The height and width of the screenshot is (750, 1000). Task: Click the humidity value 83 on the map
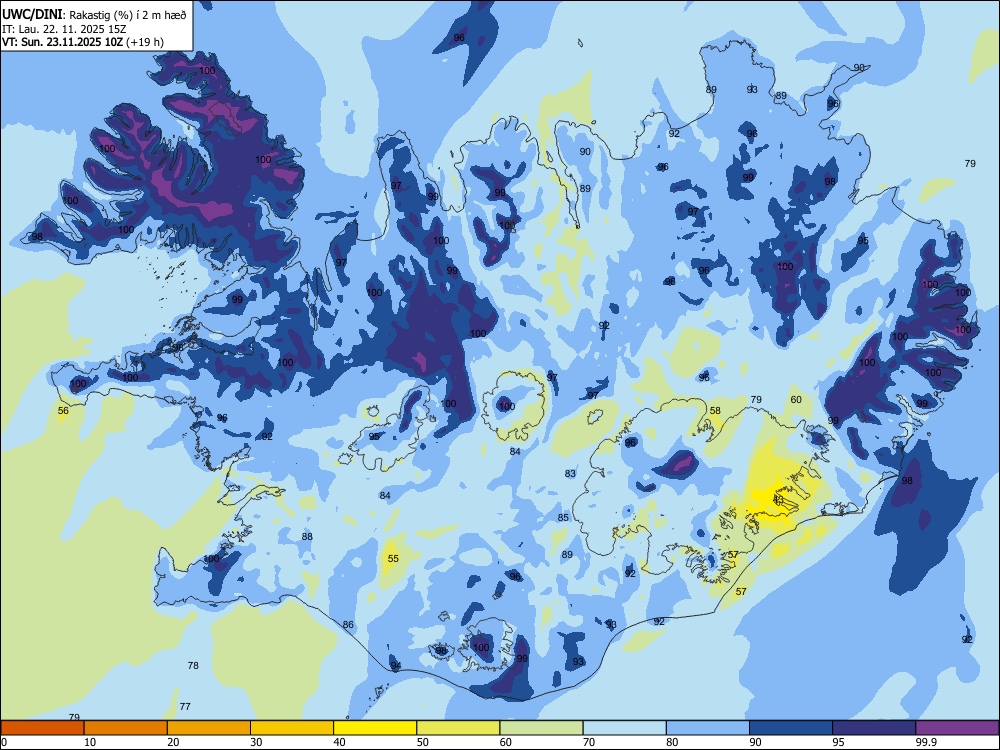pyautogui.click(x=570, y=473)
